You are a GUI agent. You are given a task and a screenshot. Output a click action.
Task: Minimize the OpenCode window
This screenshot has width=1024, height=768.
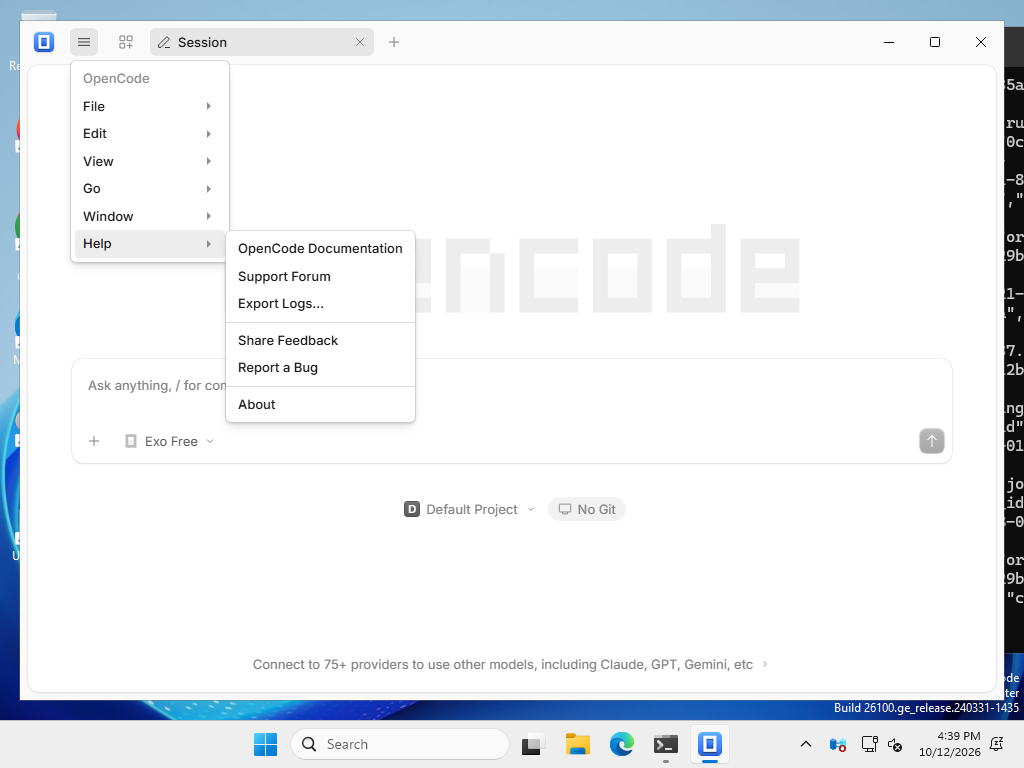tap(889, 42)
